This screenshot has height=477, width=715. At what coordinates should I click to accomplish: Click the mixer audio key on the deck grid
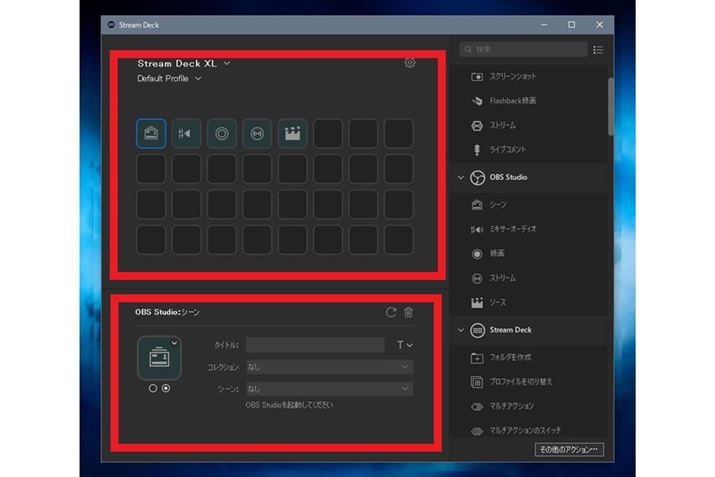point(187,134)
